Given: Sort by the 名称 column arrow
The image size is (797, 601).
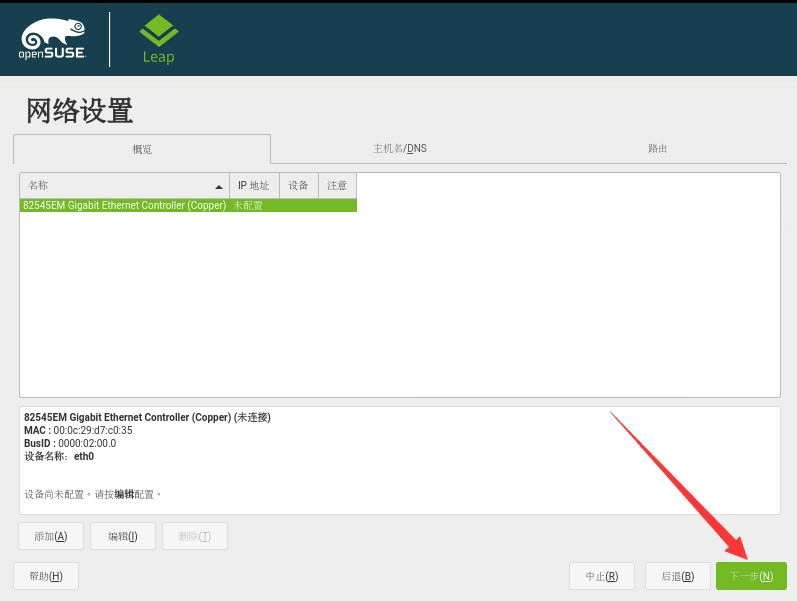Looking at the screenshot, I should click(219, 187).
